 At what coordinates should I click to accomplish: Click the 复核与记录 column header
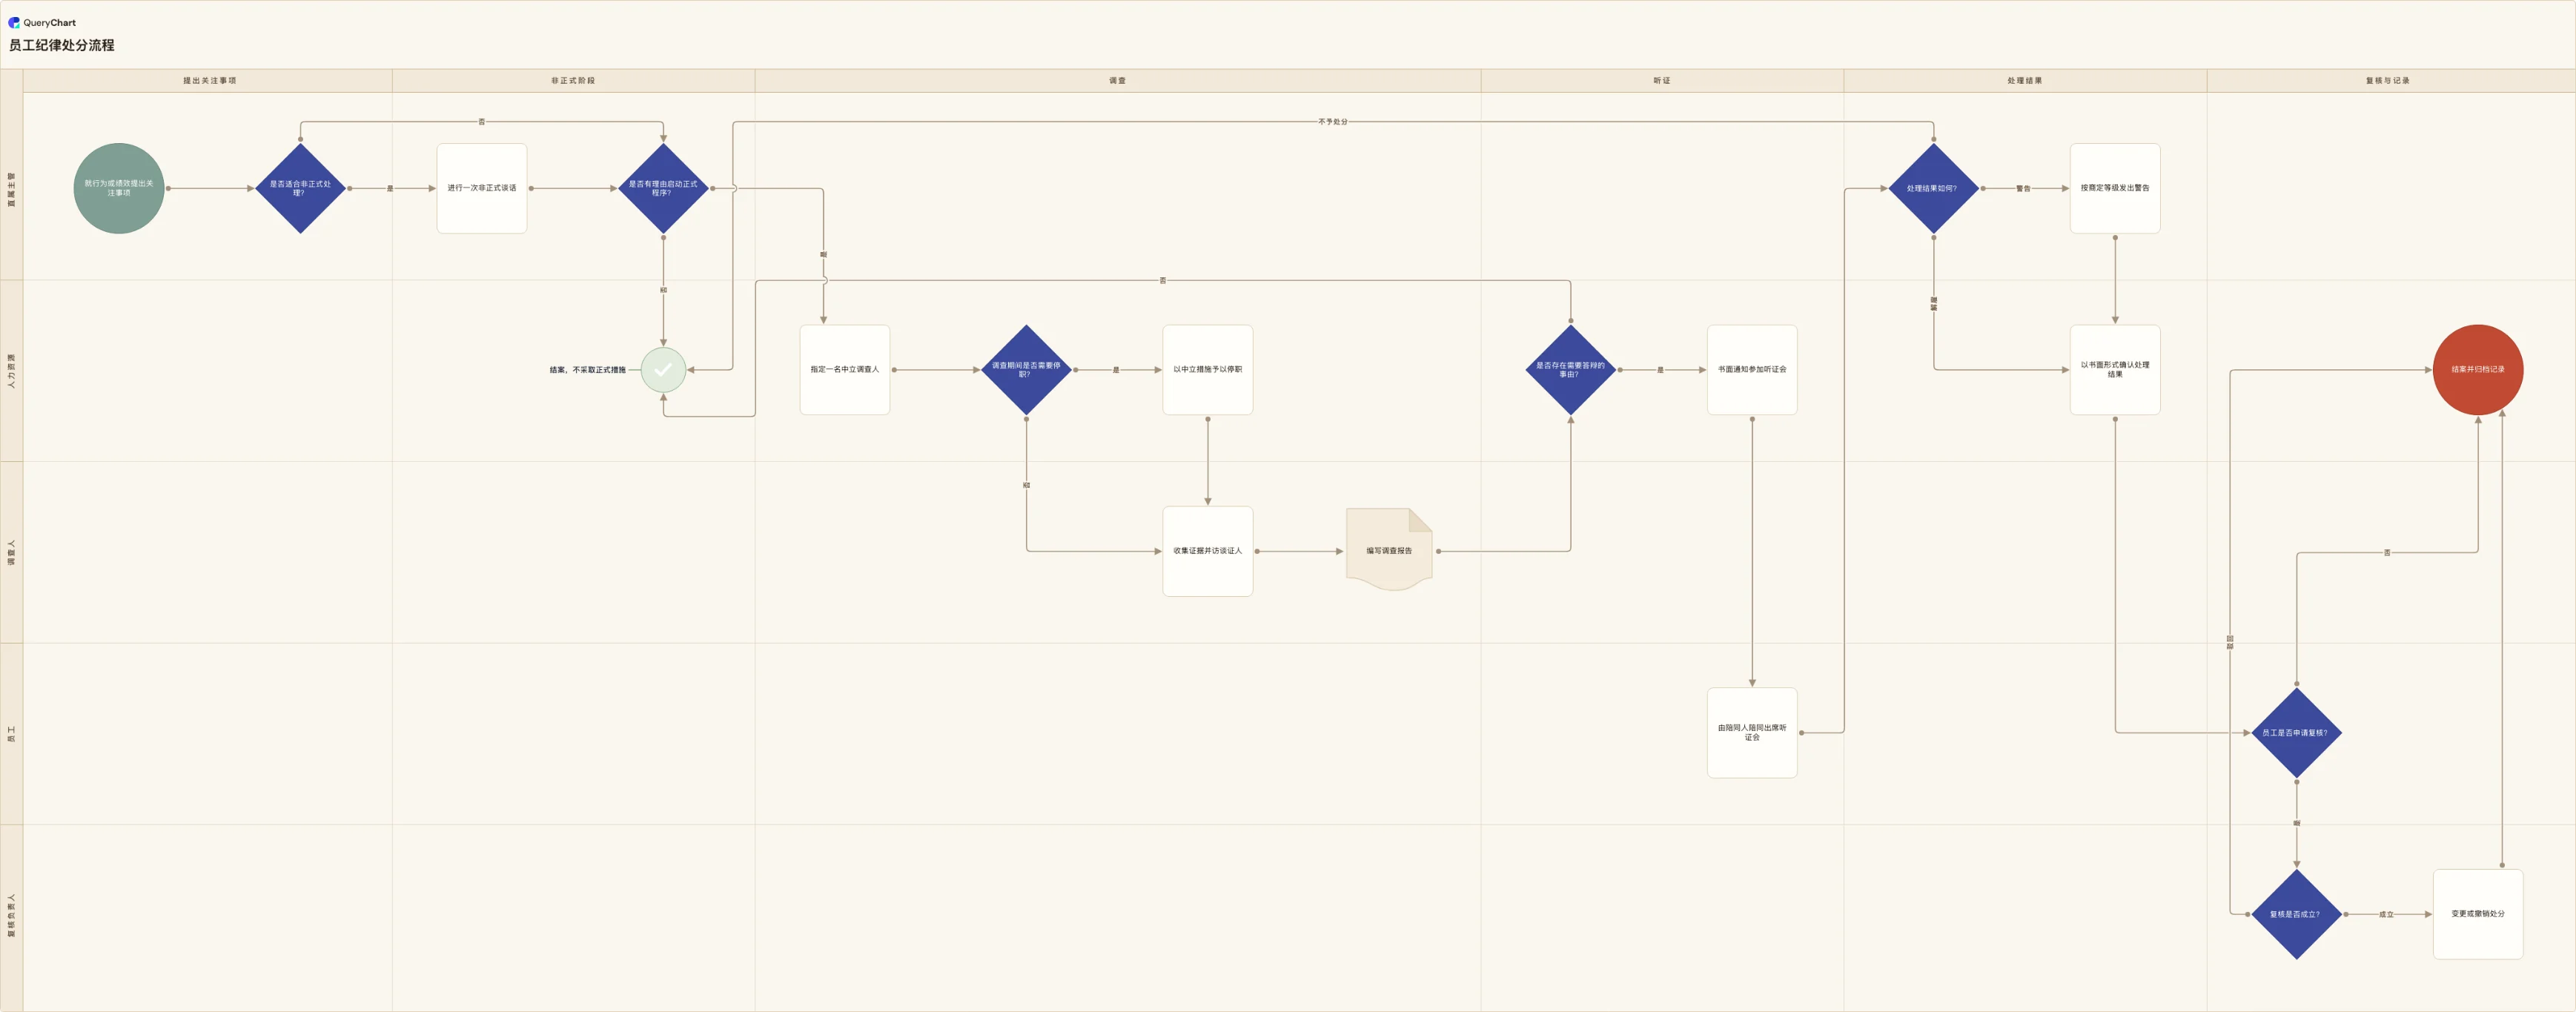(x=2388, y=81)
